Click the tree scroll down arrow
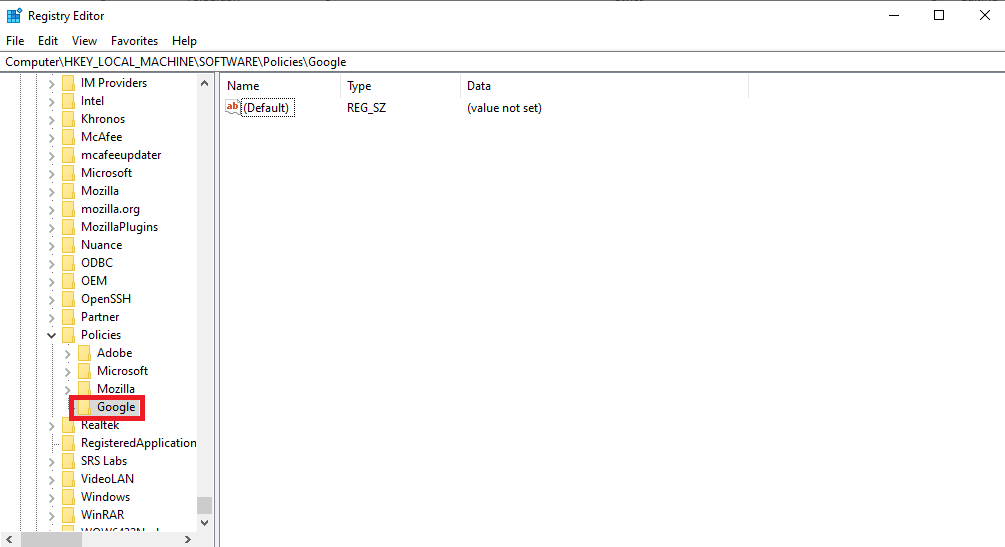Viewport: 1005px width, 547px height. (x=204, y=523)
